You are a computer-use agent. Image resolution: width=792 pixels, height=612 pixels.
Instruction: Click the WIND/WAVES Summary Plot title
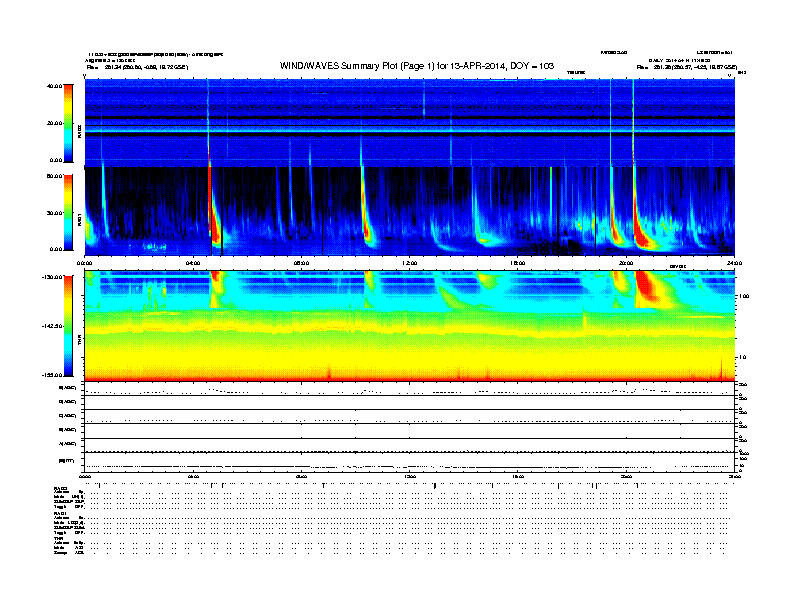tap(417, 66)
